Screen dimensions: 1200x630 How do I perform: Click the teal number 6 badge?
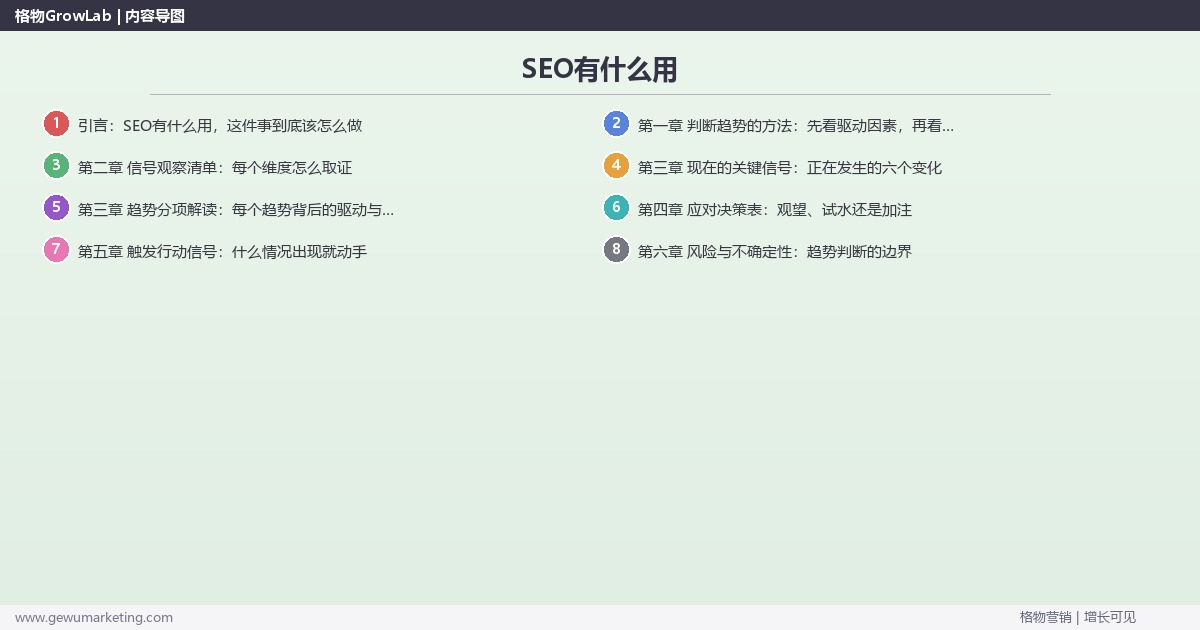coord(616,208)
